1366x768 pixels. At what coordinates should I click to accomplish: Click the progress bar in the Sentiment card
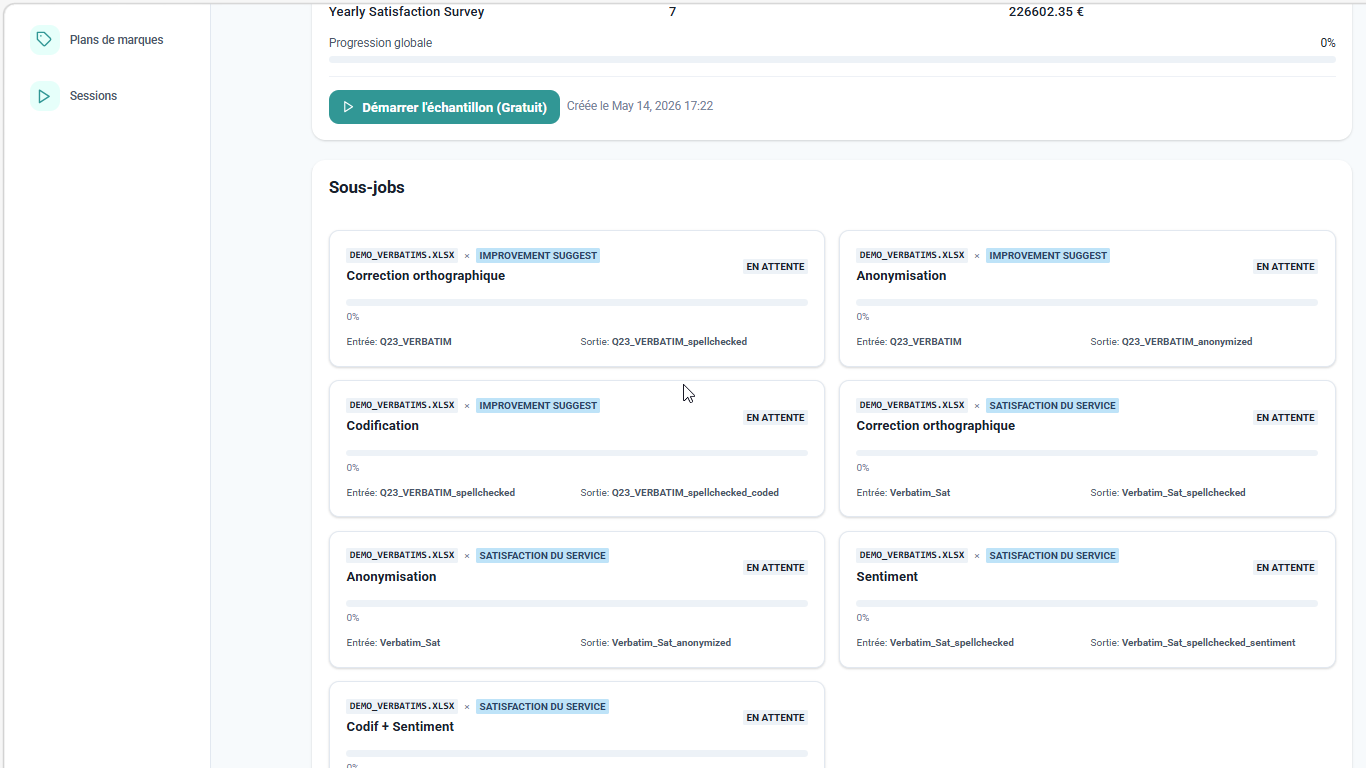1087,603
